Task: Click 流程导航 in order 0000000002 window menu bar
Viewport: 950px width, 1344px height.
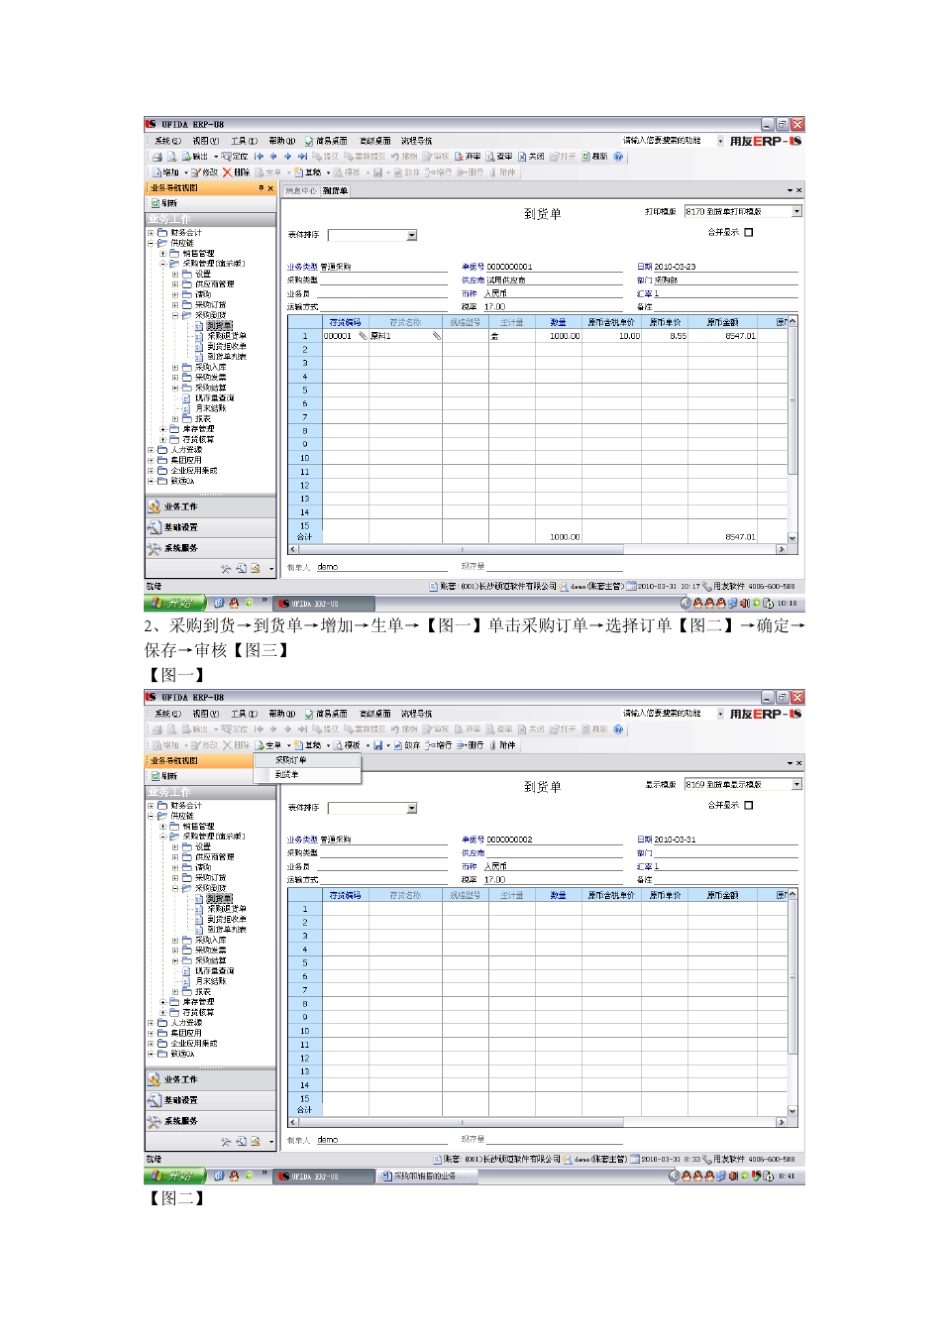Action: tap(417, 714)
